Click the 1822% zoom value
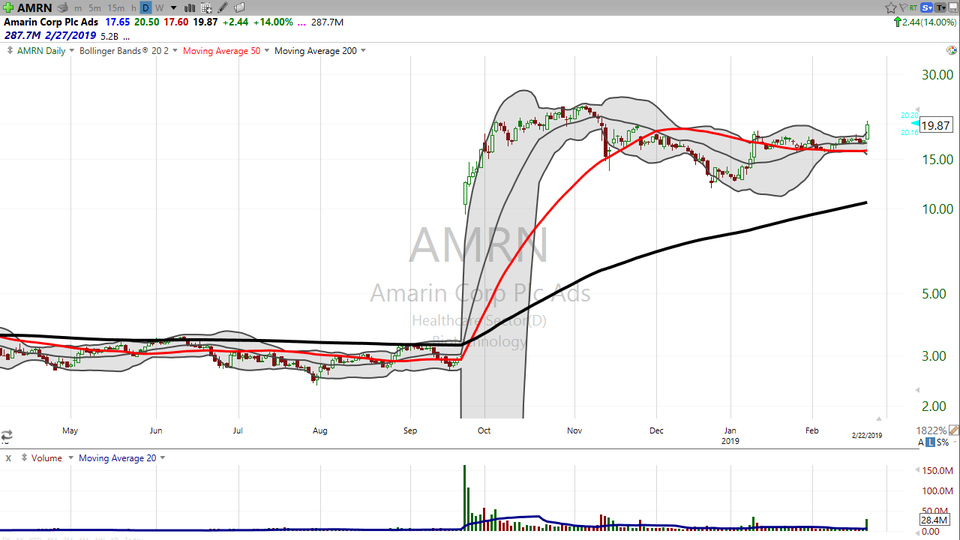This screenshot has height=540, width=960. click(x=931, y=430)
